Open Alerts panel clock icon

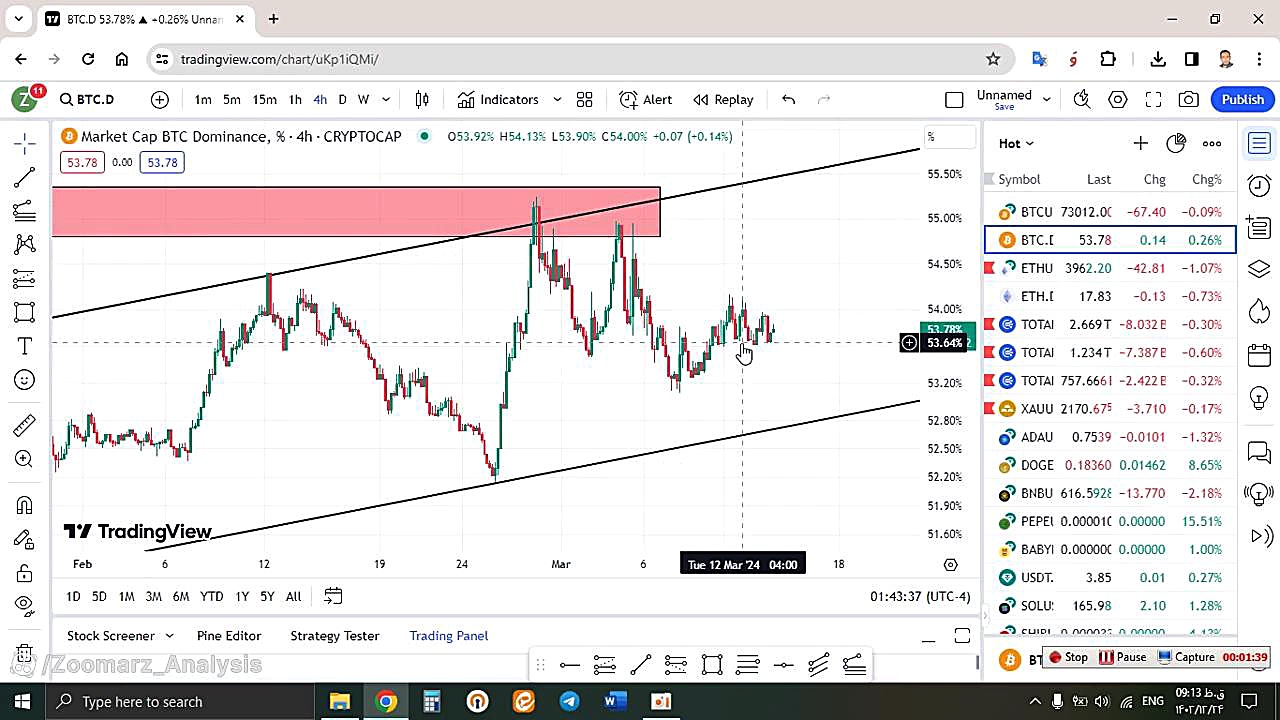coord(1259,185)
